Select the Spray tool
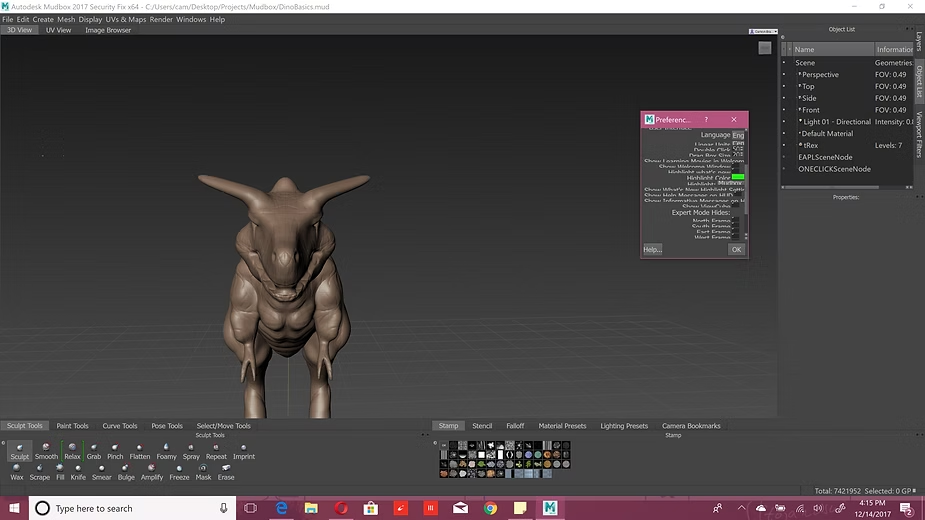925x520 pixels. click(191, 452)
